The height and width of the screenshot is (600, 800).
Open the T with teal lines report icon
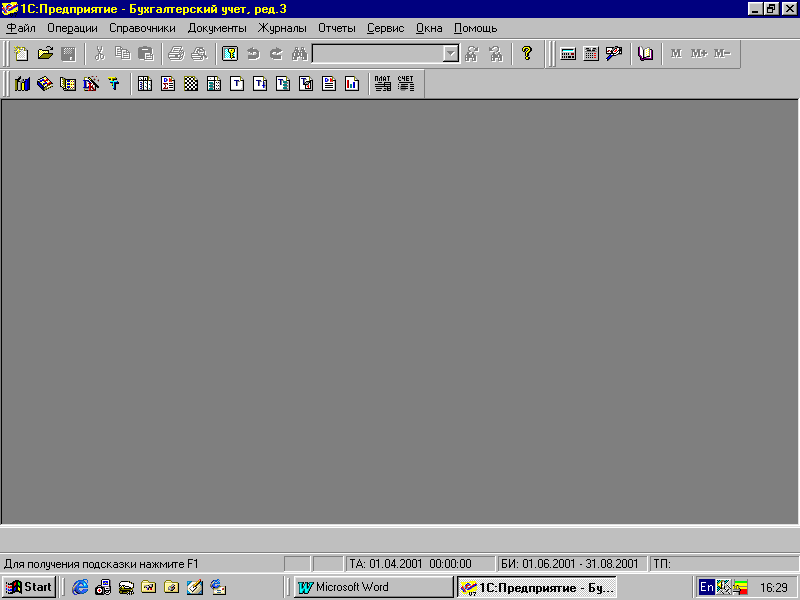pos(283,84)
